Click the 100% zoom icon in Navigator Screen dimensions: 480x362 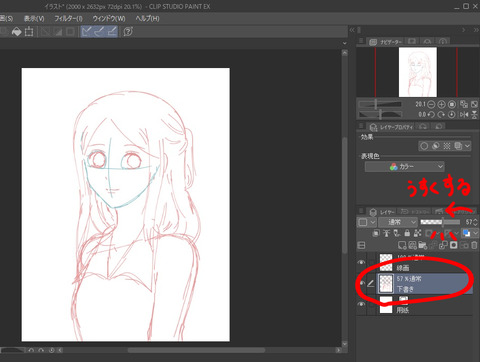[452, 104]
